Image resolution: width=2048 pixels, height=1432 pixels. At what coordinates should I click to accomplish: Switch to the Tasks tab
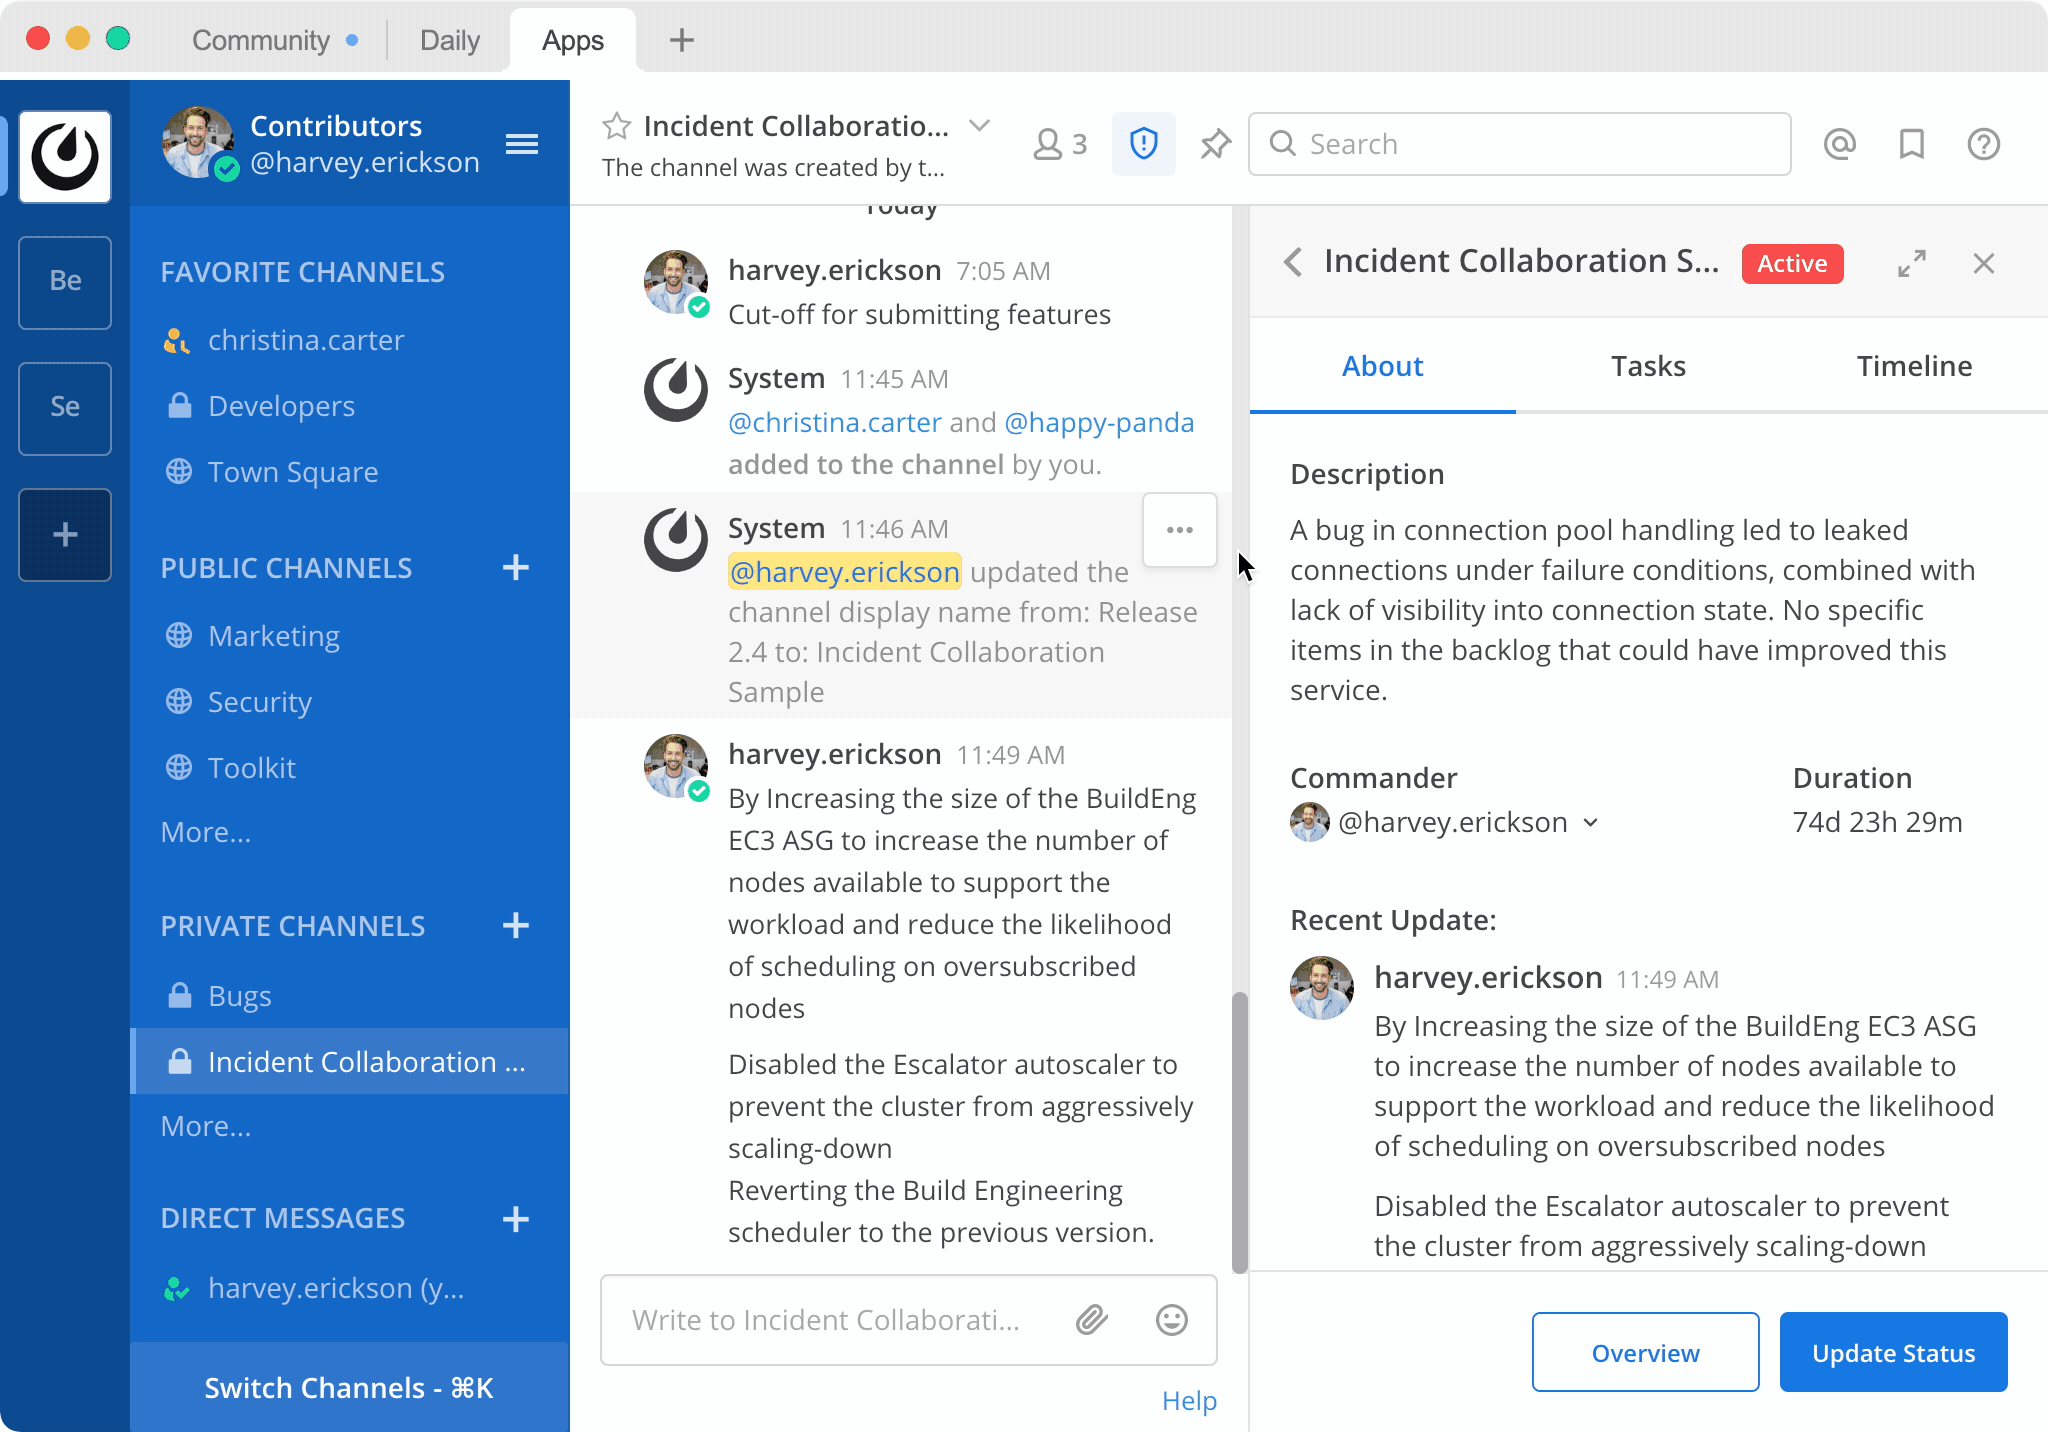coord(1648,366)
